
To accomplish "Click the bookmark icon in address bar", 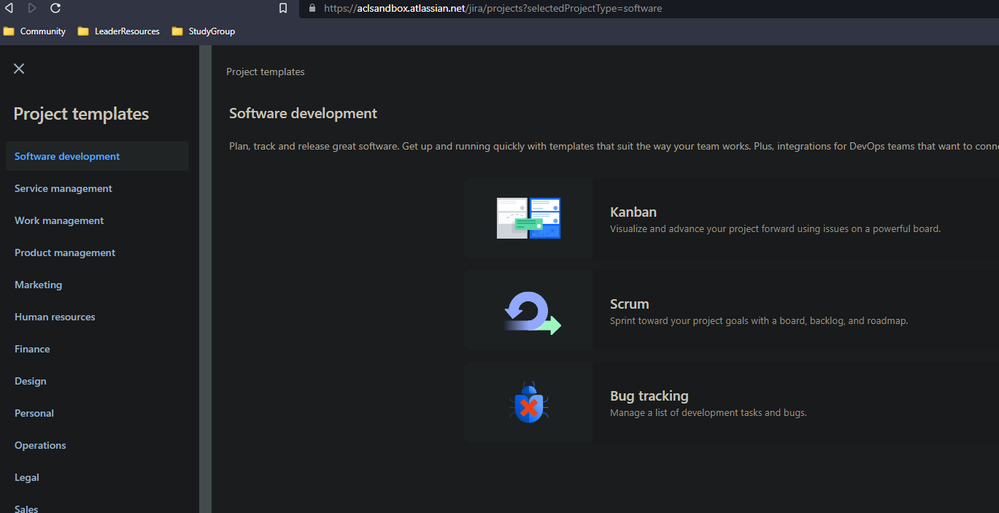I will coord(283,8).
